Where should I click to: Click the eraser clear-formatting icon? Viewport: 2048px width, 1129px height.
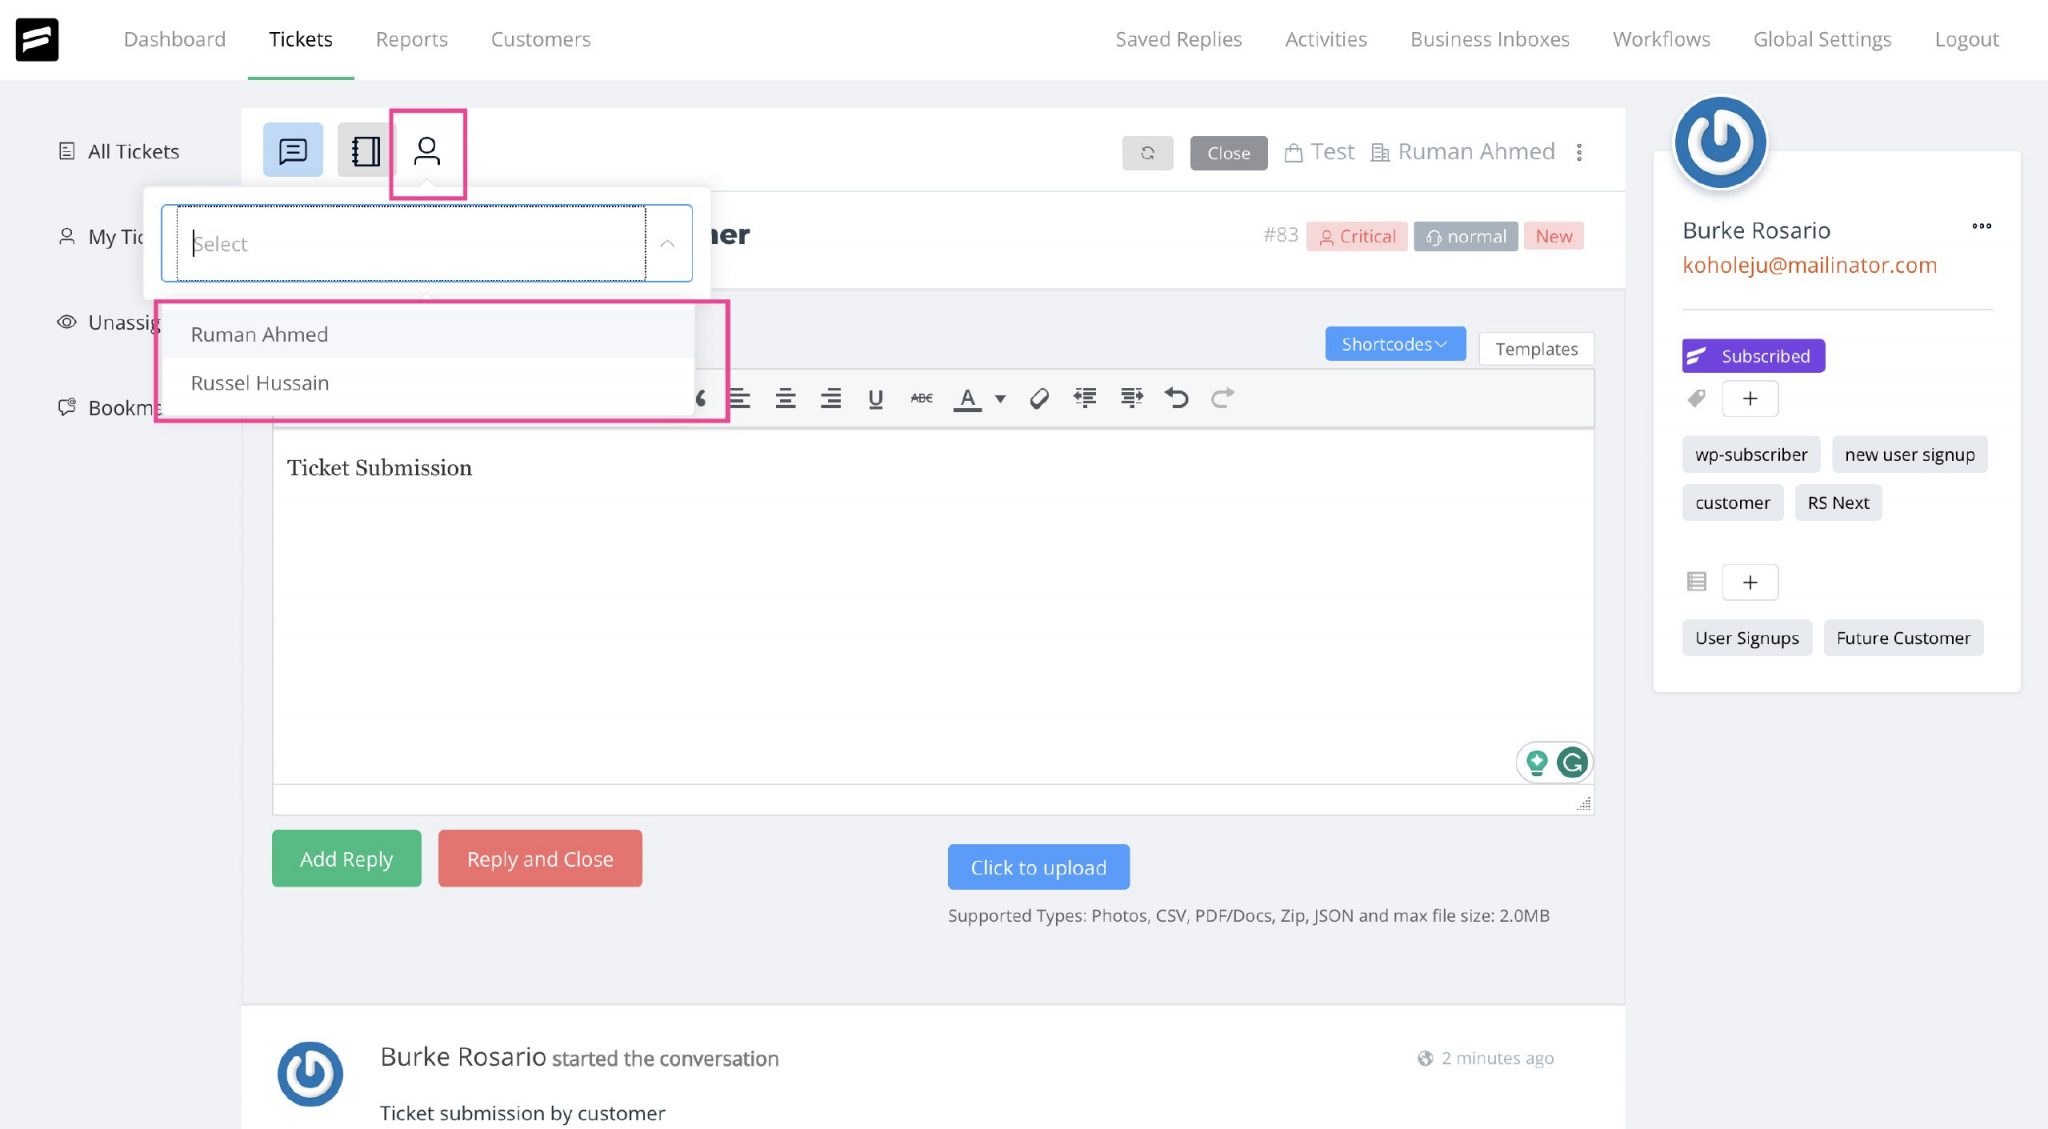1040,397
